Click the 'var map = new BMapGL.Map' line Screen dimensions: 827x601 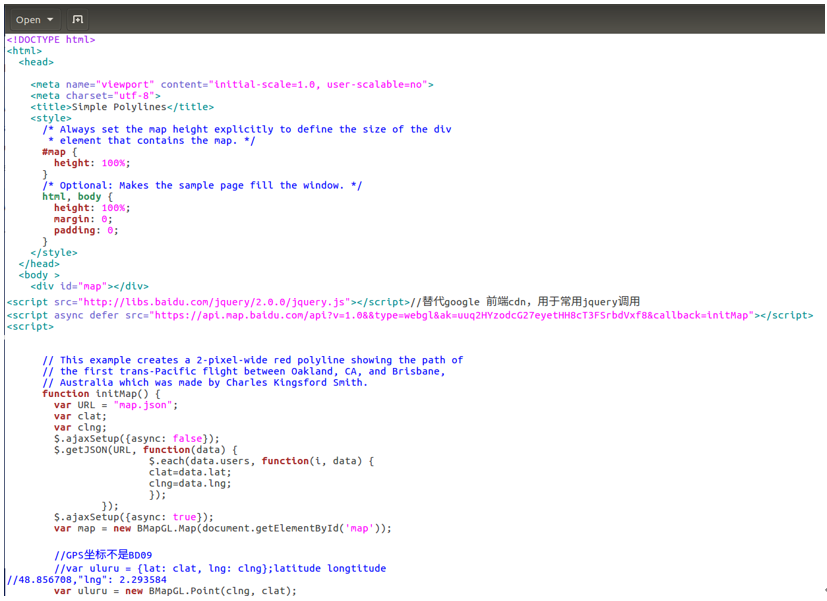[x=223, y=528]
